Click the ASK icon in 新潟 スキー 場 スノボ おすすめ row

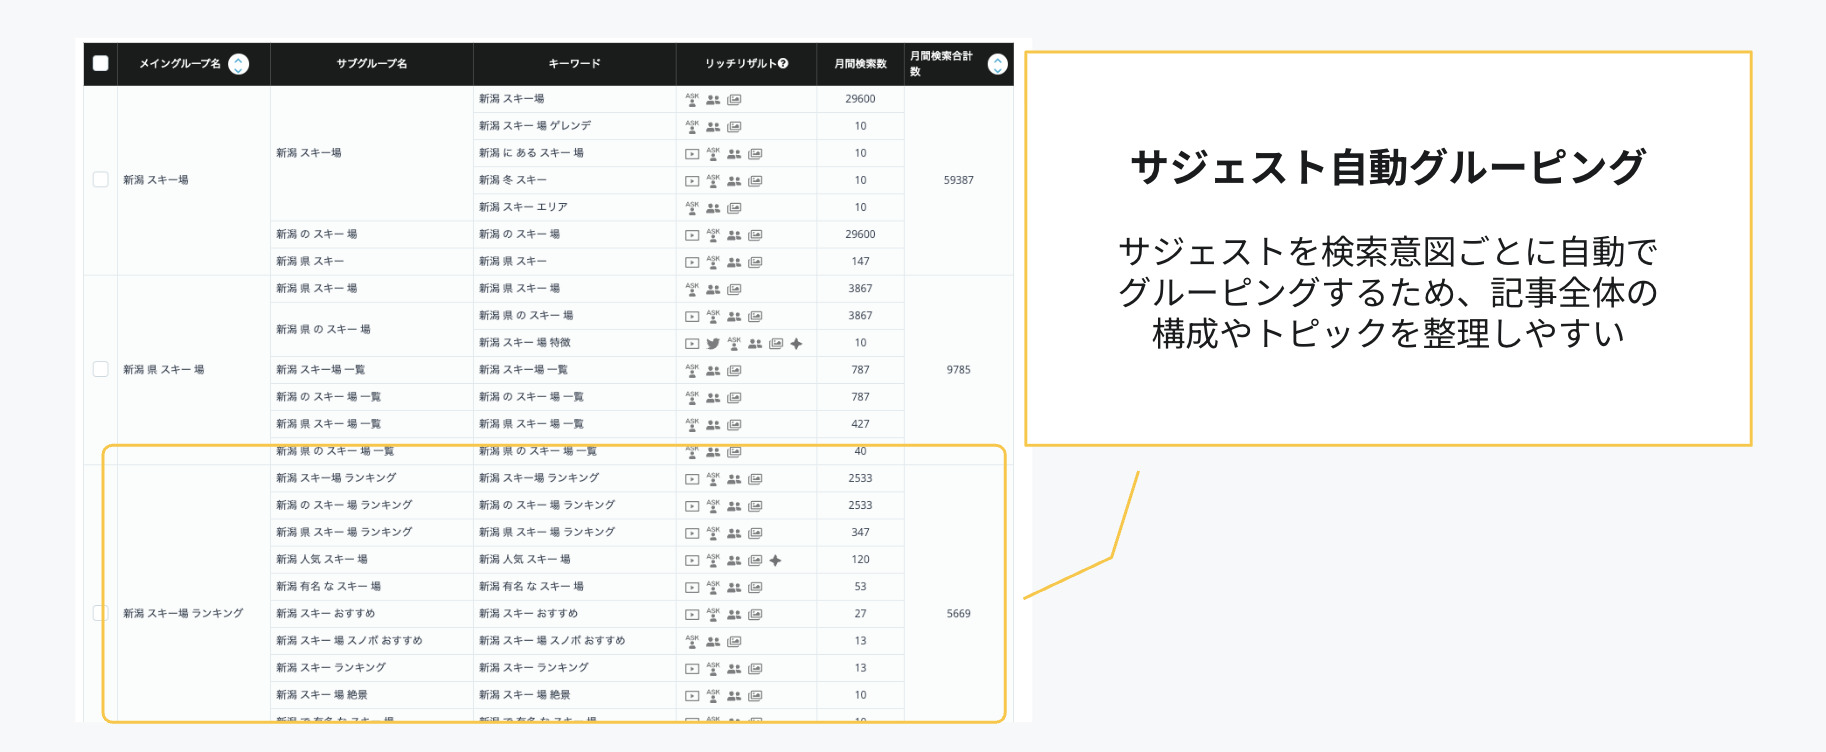tap(692, 640)
